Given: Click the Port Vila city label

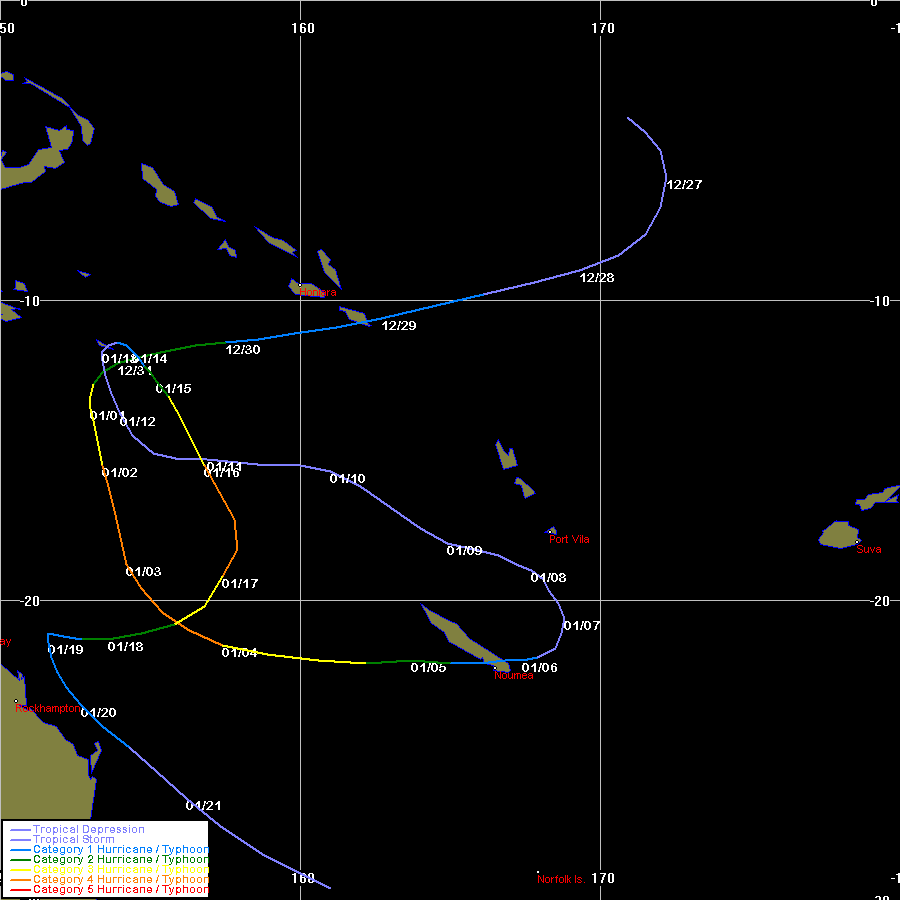Looking at the screenshot, I should tap(569, 540).
